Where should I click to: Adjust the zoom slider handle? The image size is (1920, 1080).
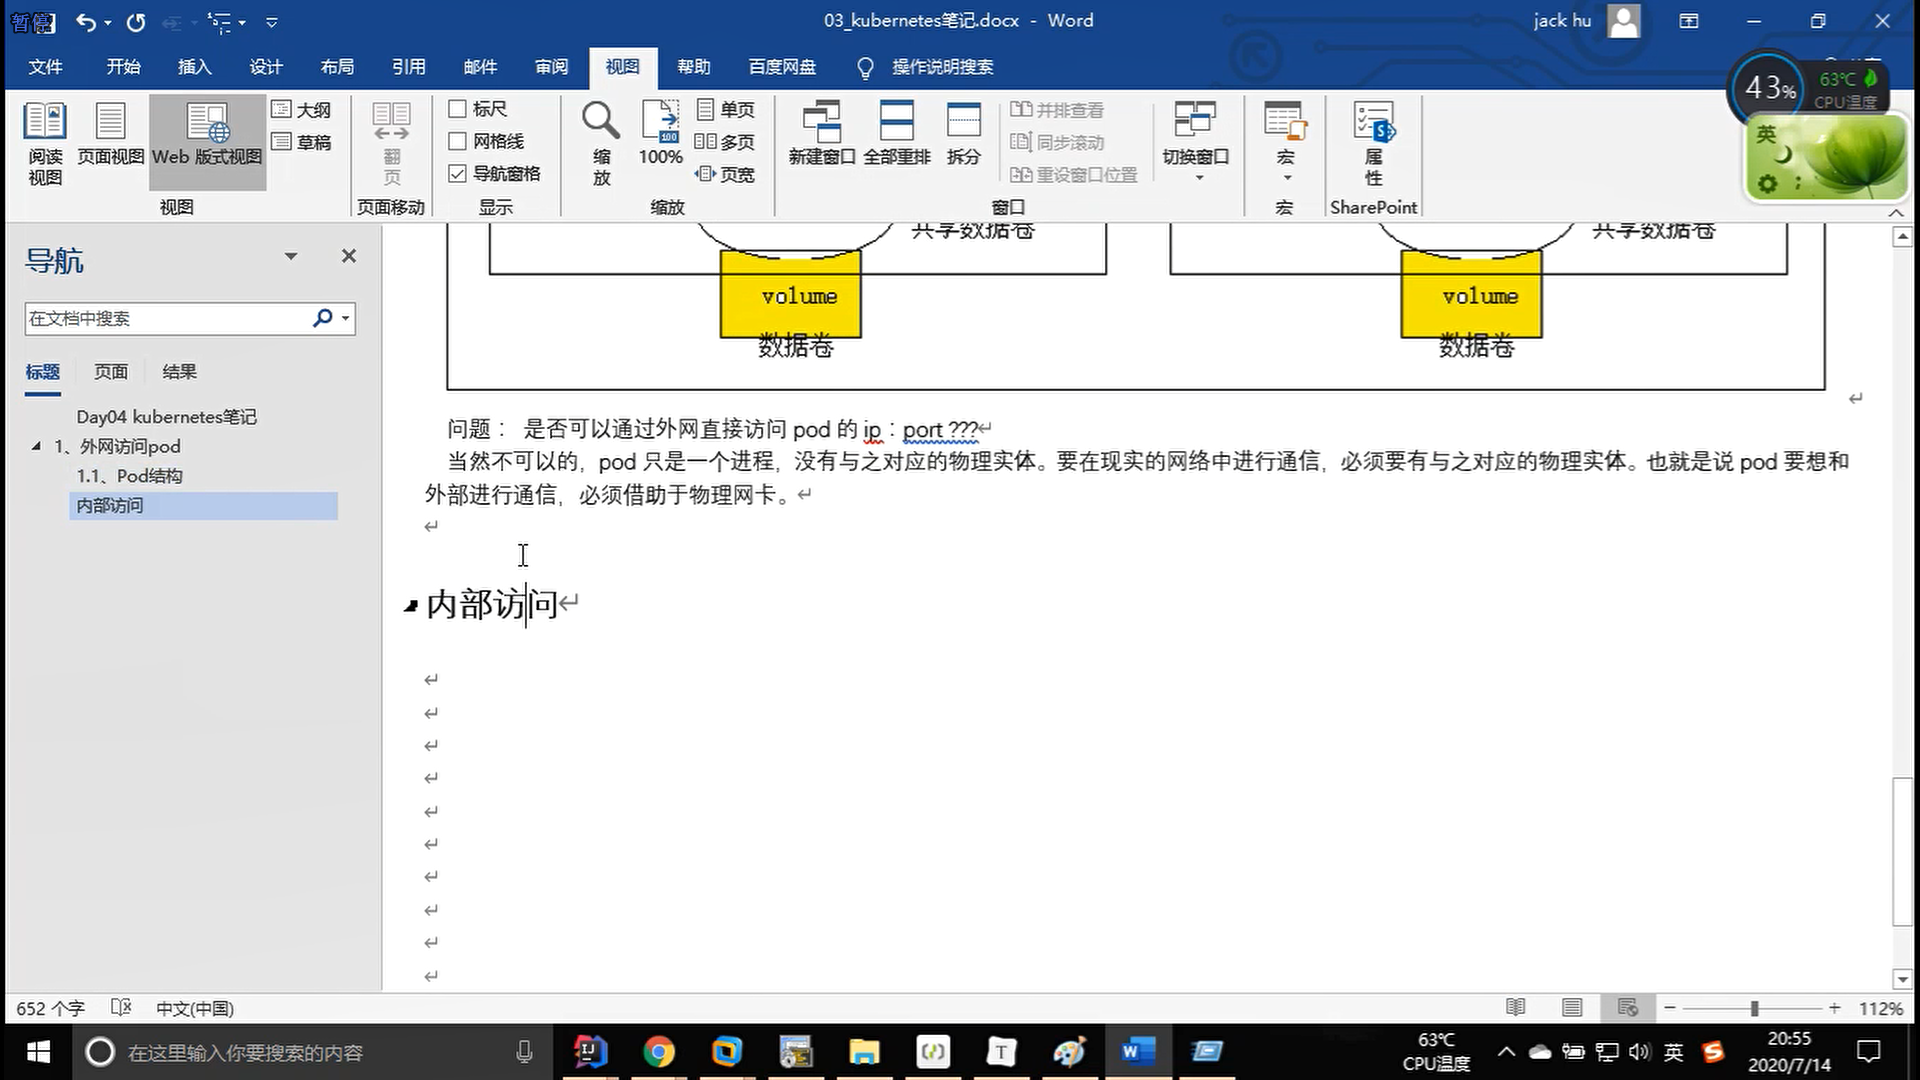[x=1754, y=1009]
